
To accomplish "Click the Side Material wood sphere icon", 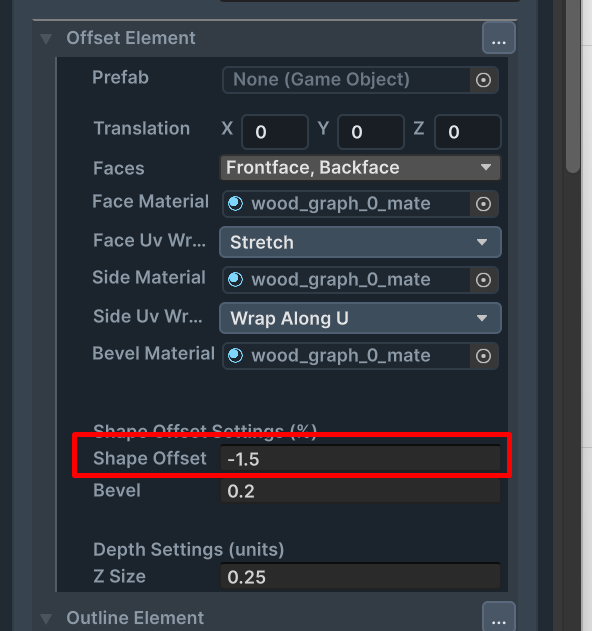I will point(236,280).
